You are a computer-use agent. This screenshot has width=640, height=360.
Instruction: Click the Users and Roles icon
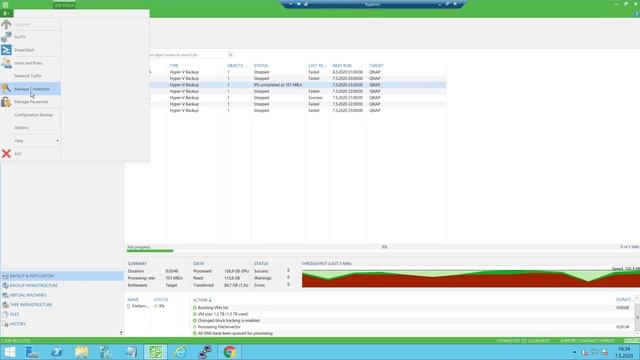(x=6, y=63)
